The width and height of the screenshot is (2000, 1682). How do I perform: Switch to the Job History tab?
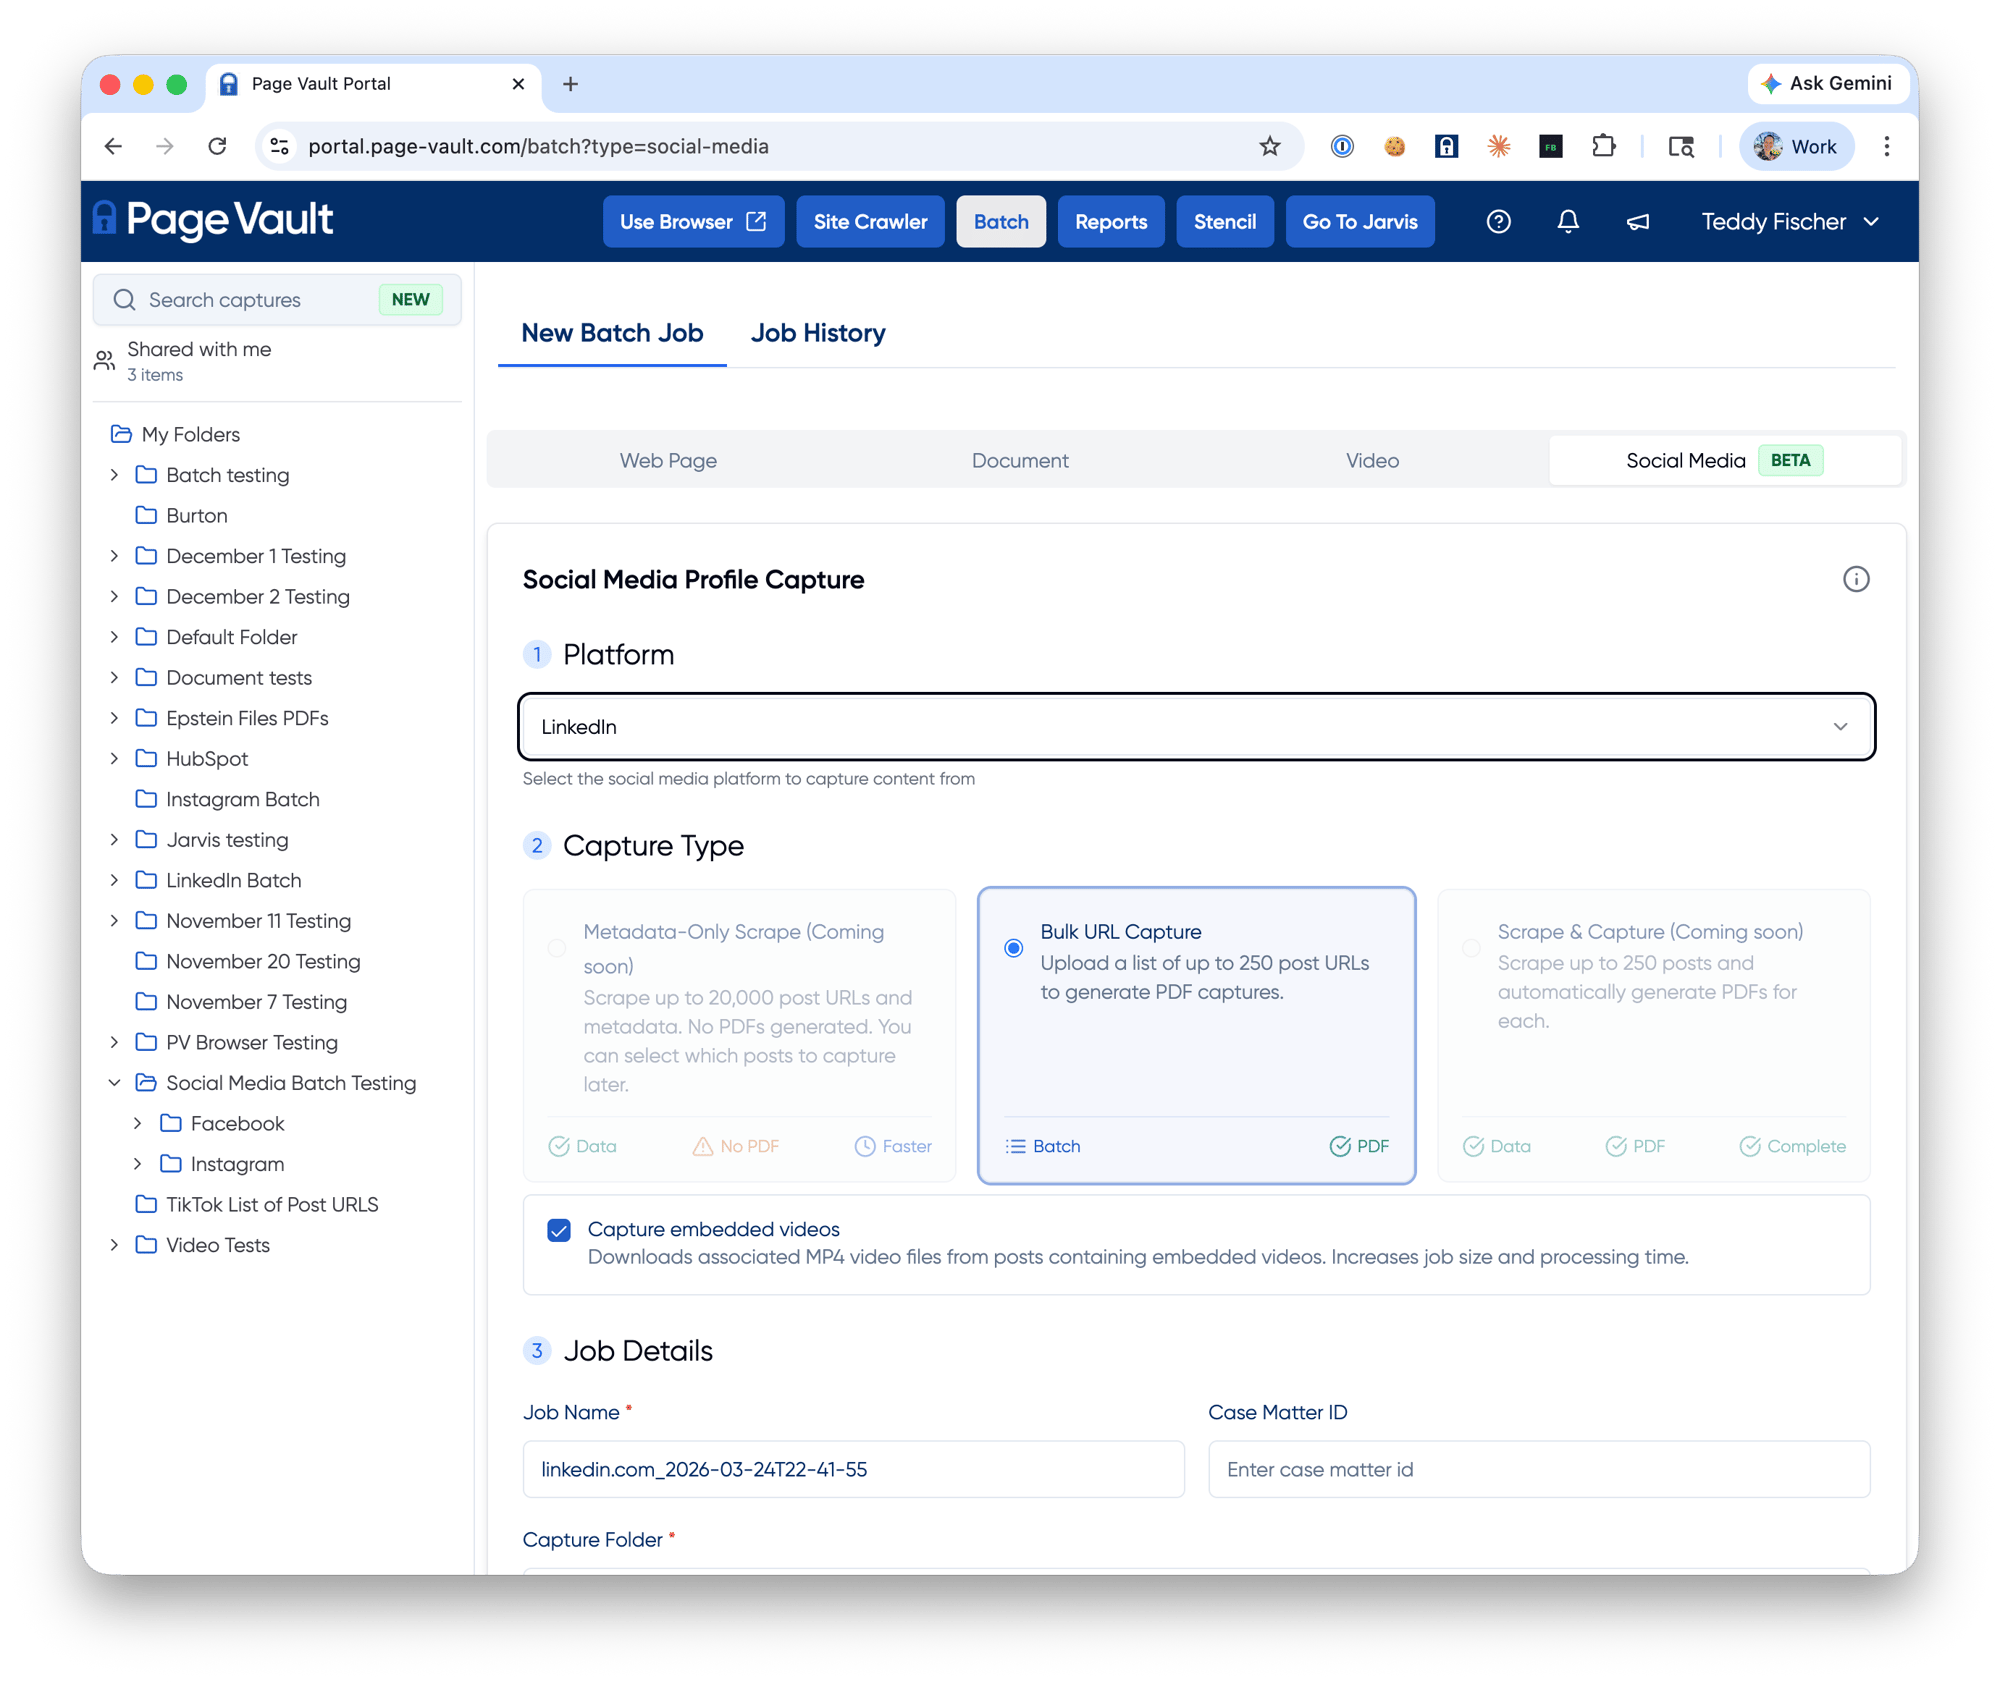click(817, 333)
